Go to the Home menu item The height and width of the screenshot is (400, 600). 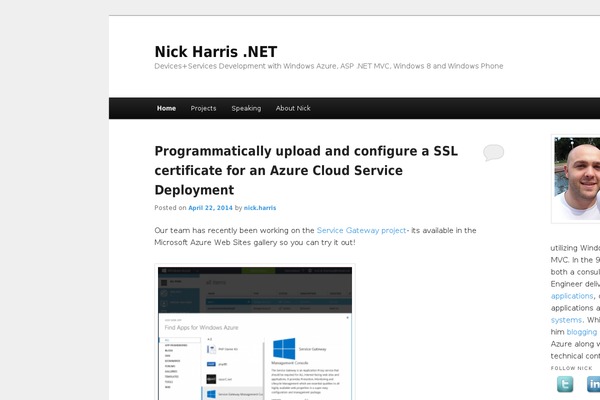click(166, 108)
